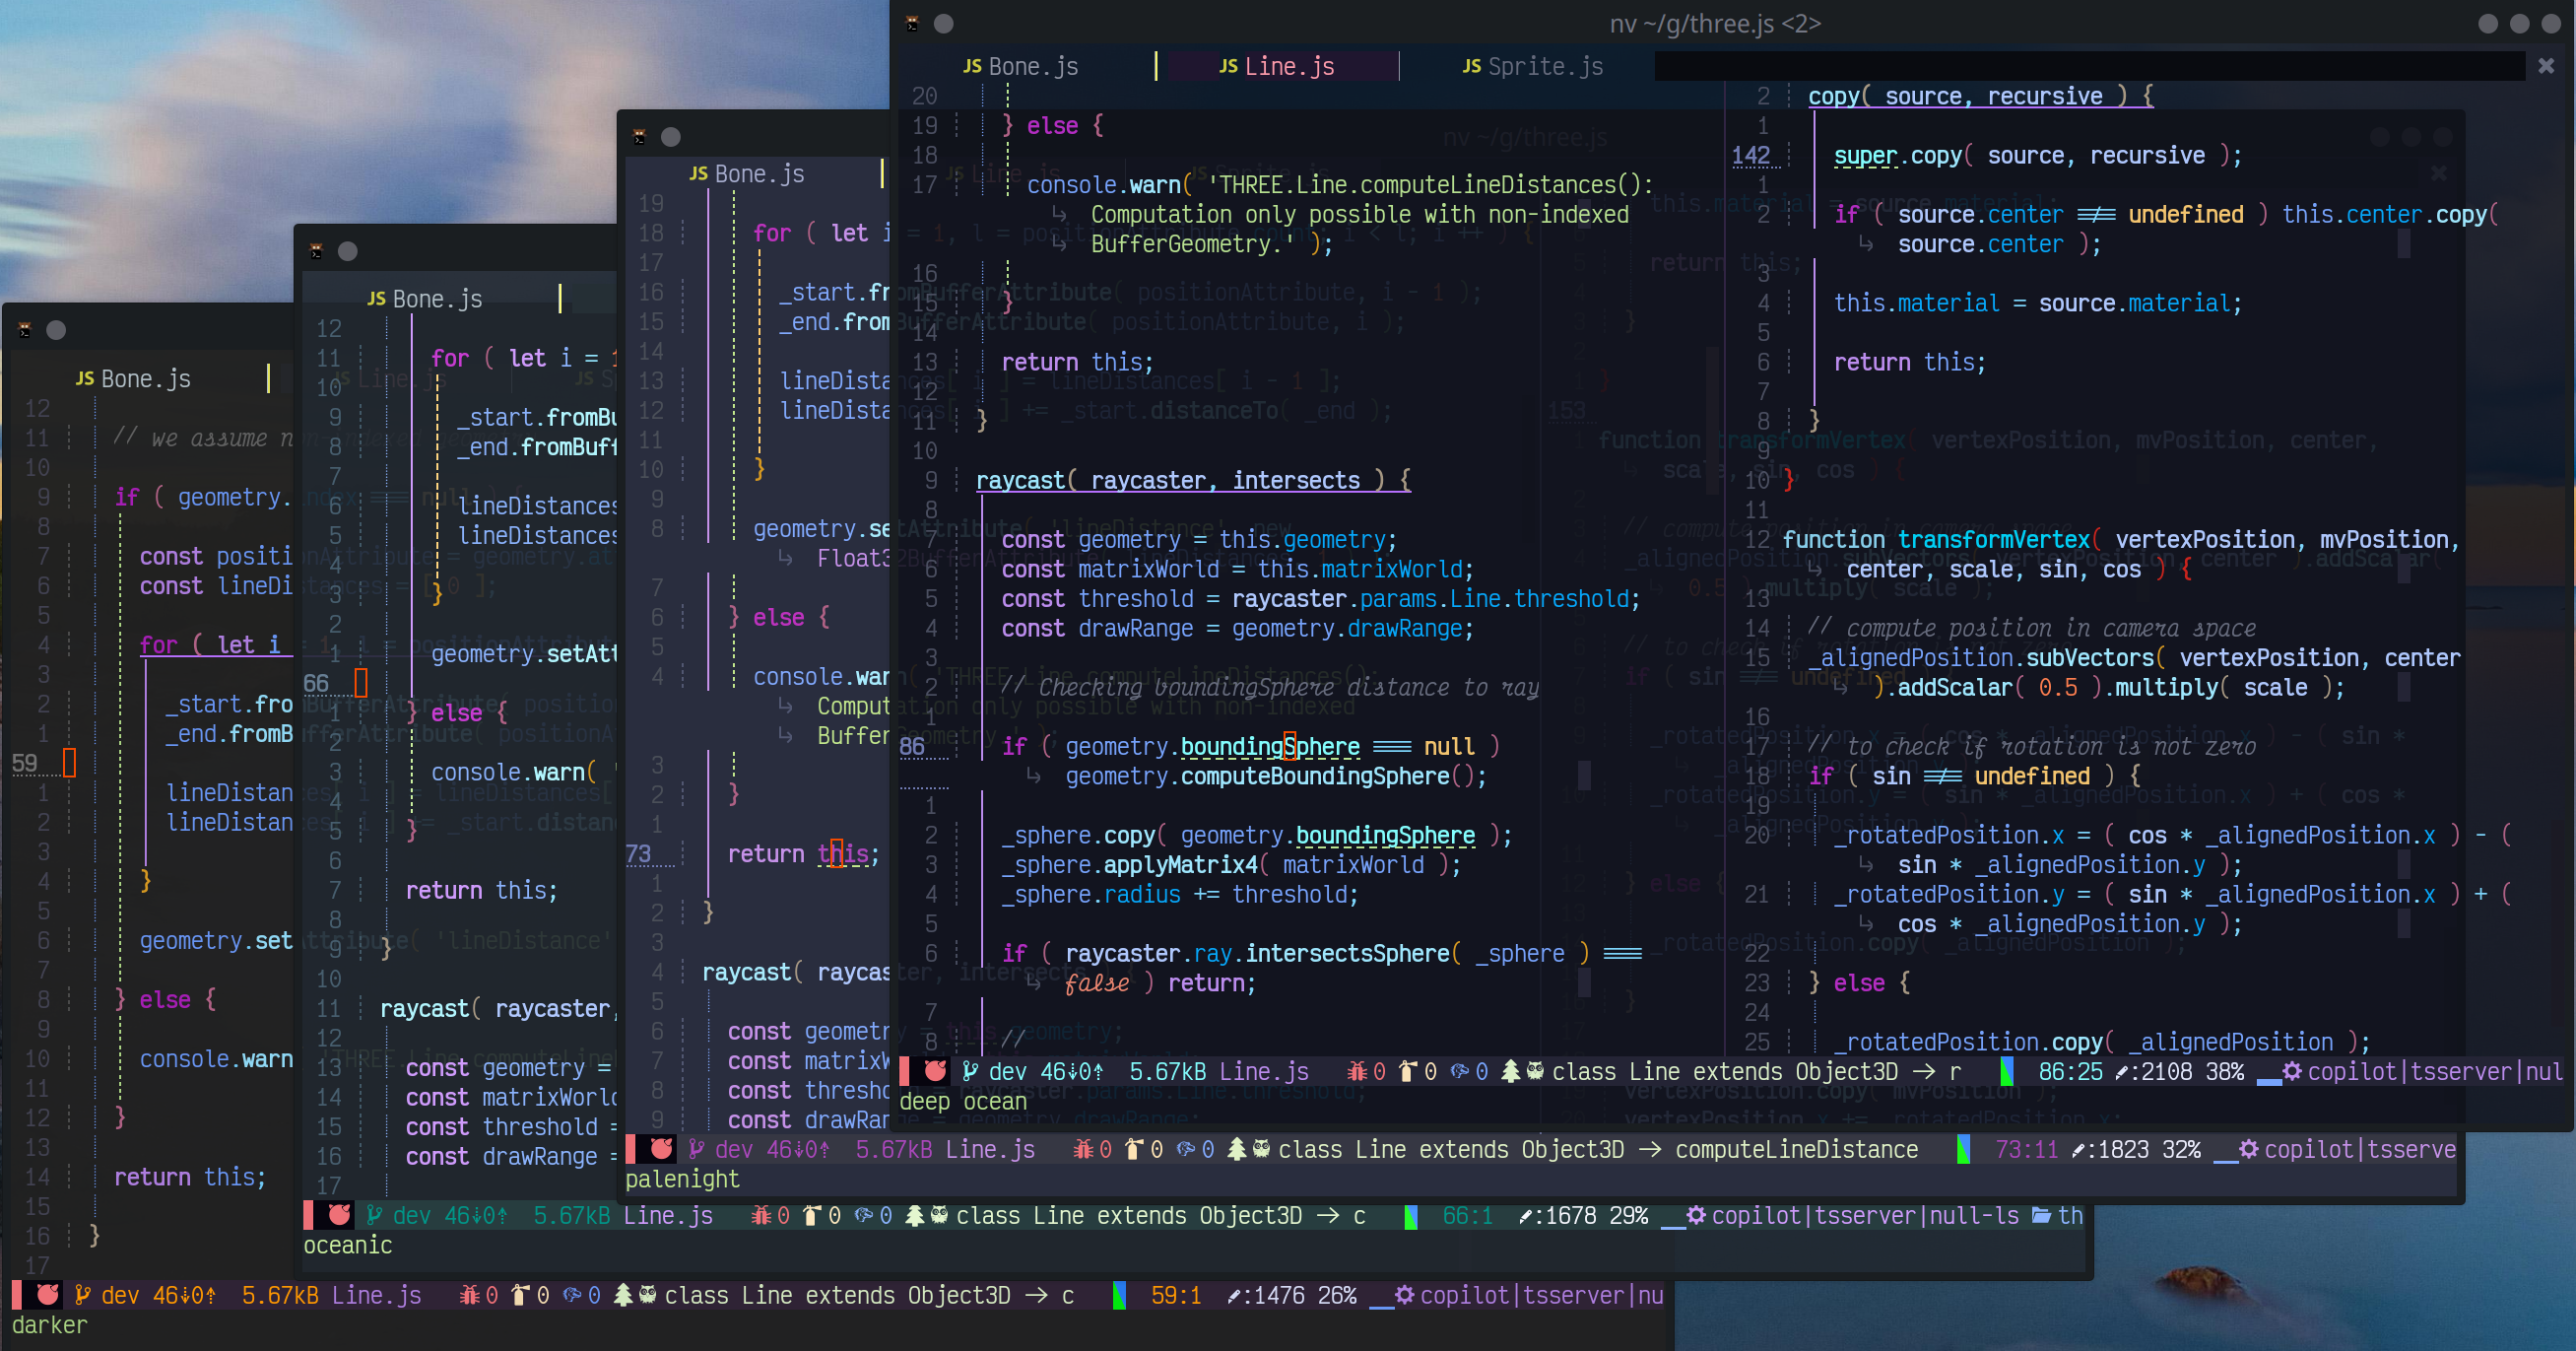Click the gear icon in oceanic statusline
The width and height of the screenshot is (2576, 1351).
[1696, 1215]
